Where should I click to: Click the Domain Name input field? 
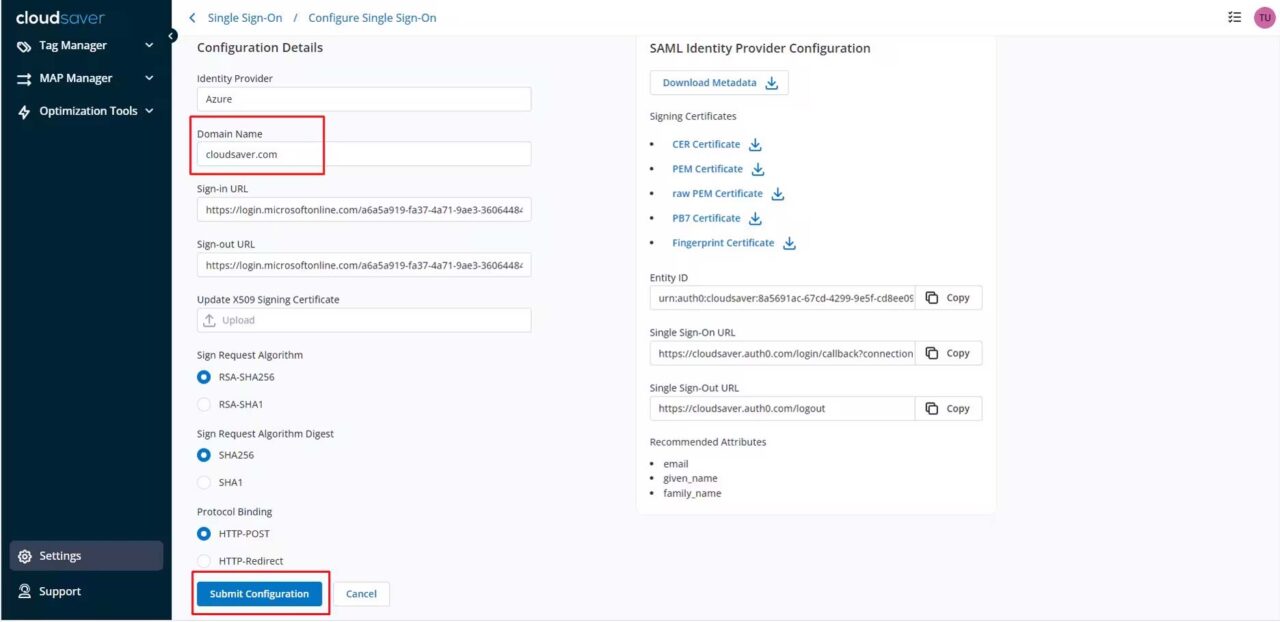pyautogui.click(x=365, y=153)
